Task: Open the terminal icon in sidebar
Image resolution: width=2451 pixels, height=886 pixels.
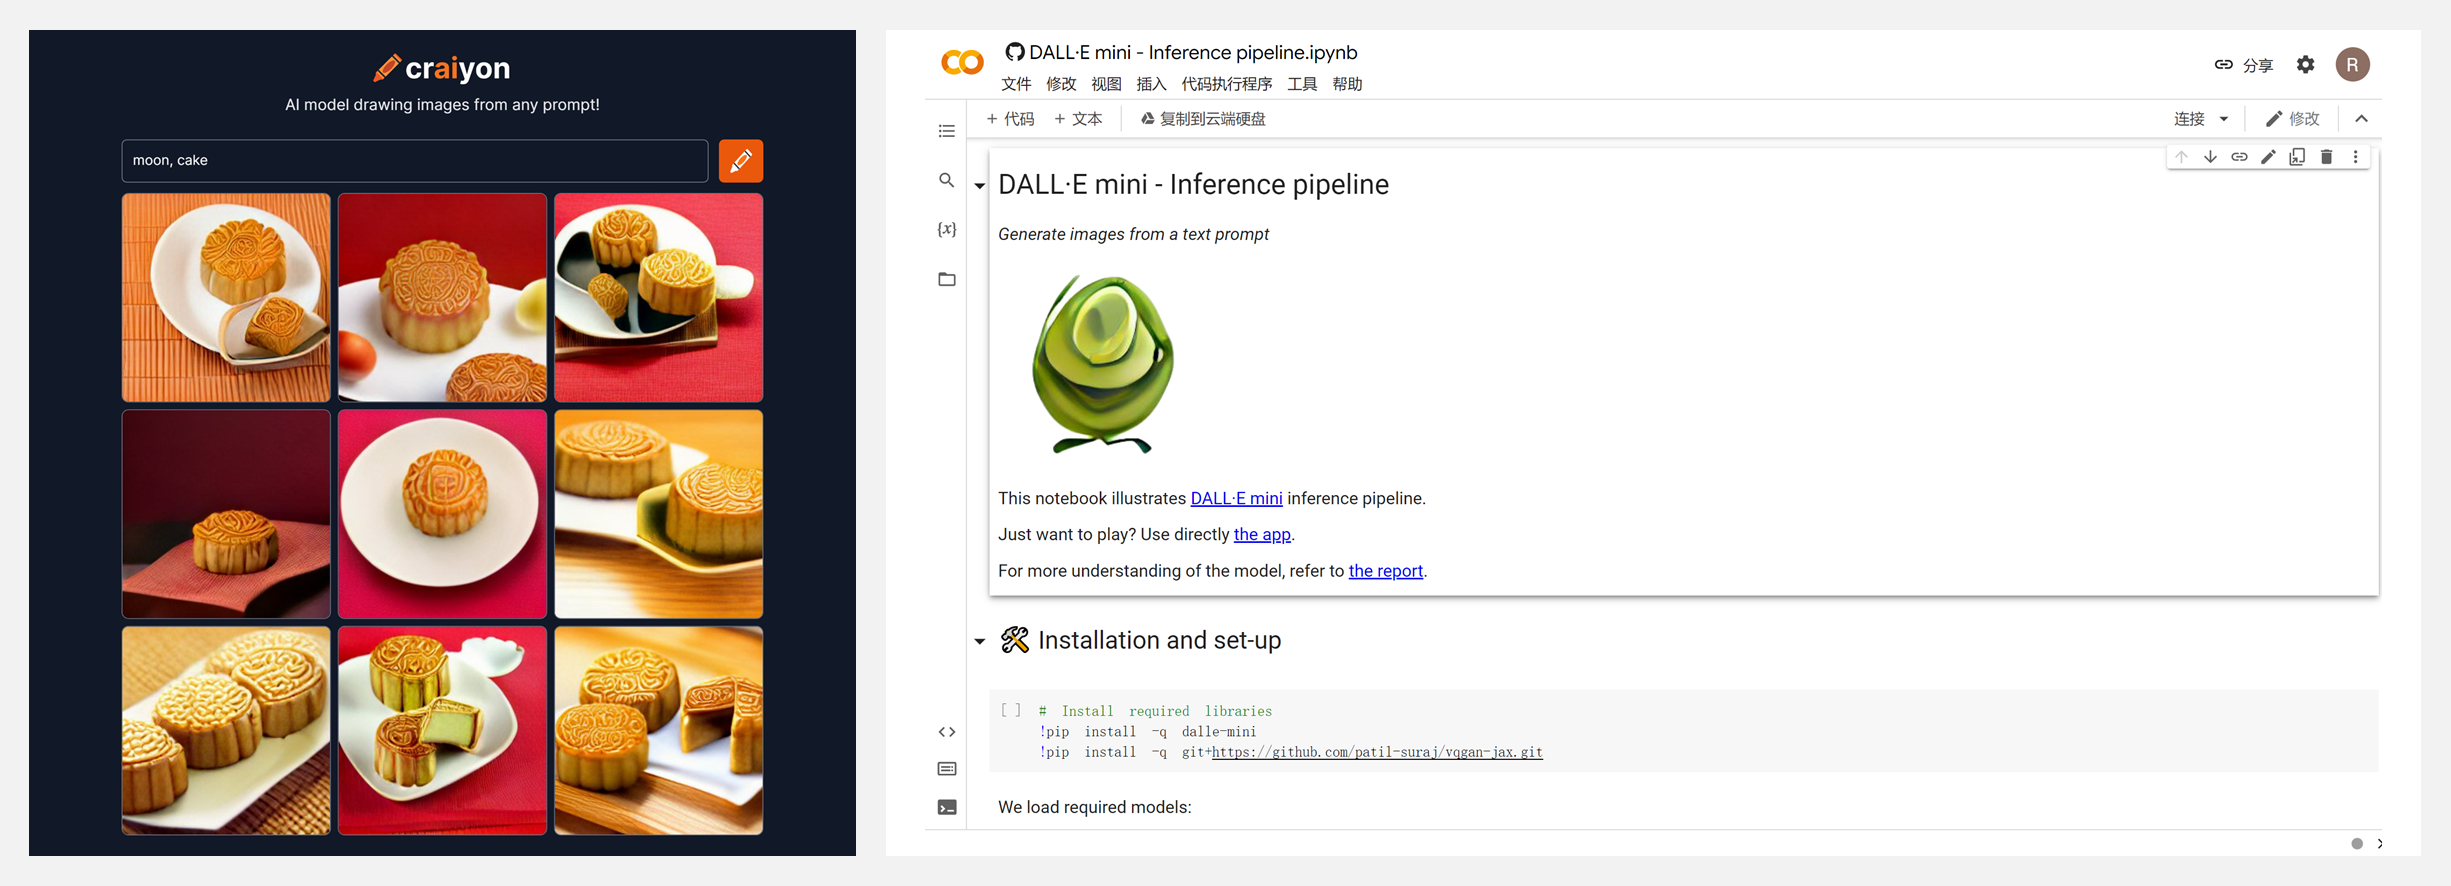Action: (946, 807)
